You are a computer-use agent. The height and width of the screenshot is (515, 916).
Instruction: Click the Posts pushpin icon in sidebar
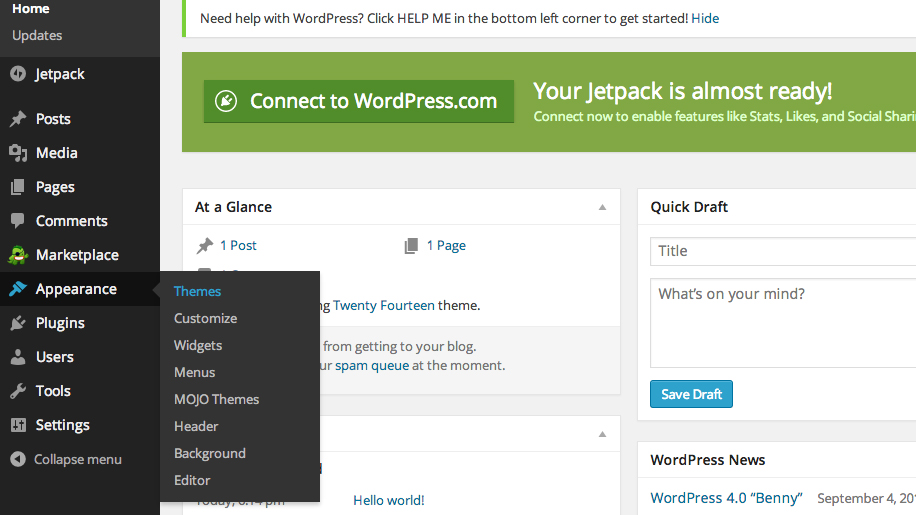[18, 119]
